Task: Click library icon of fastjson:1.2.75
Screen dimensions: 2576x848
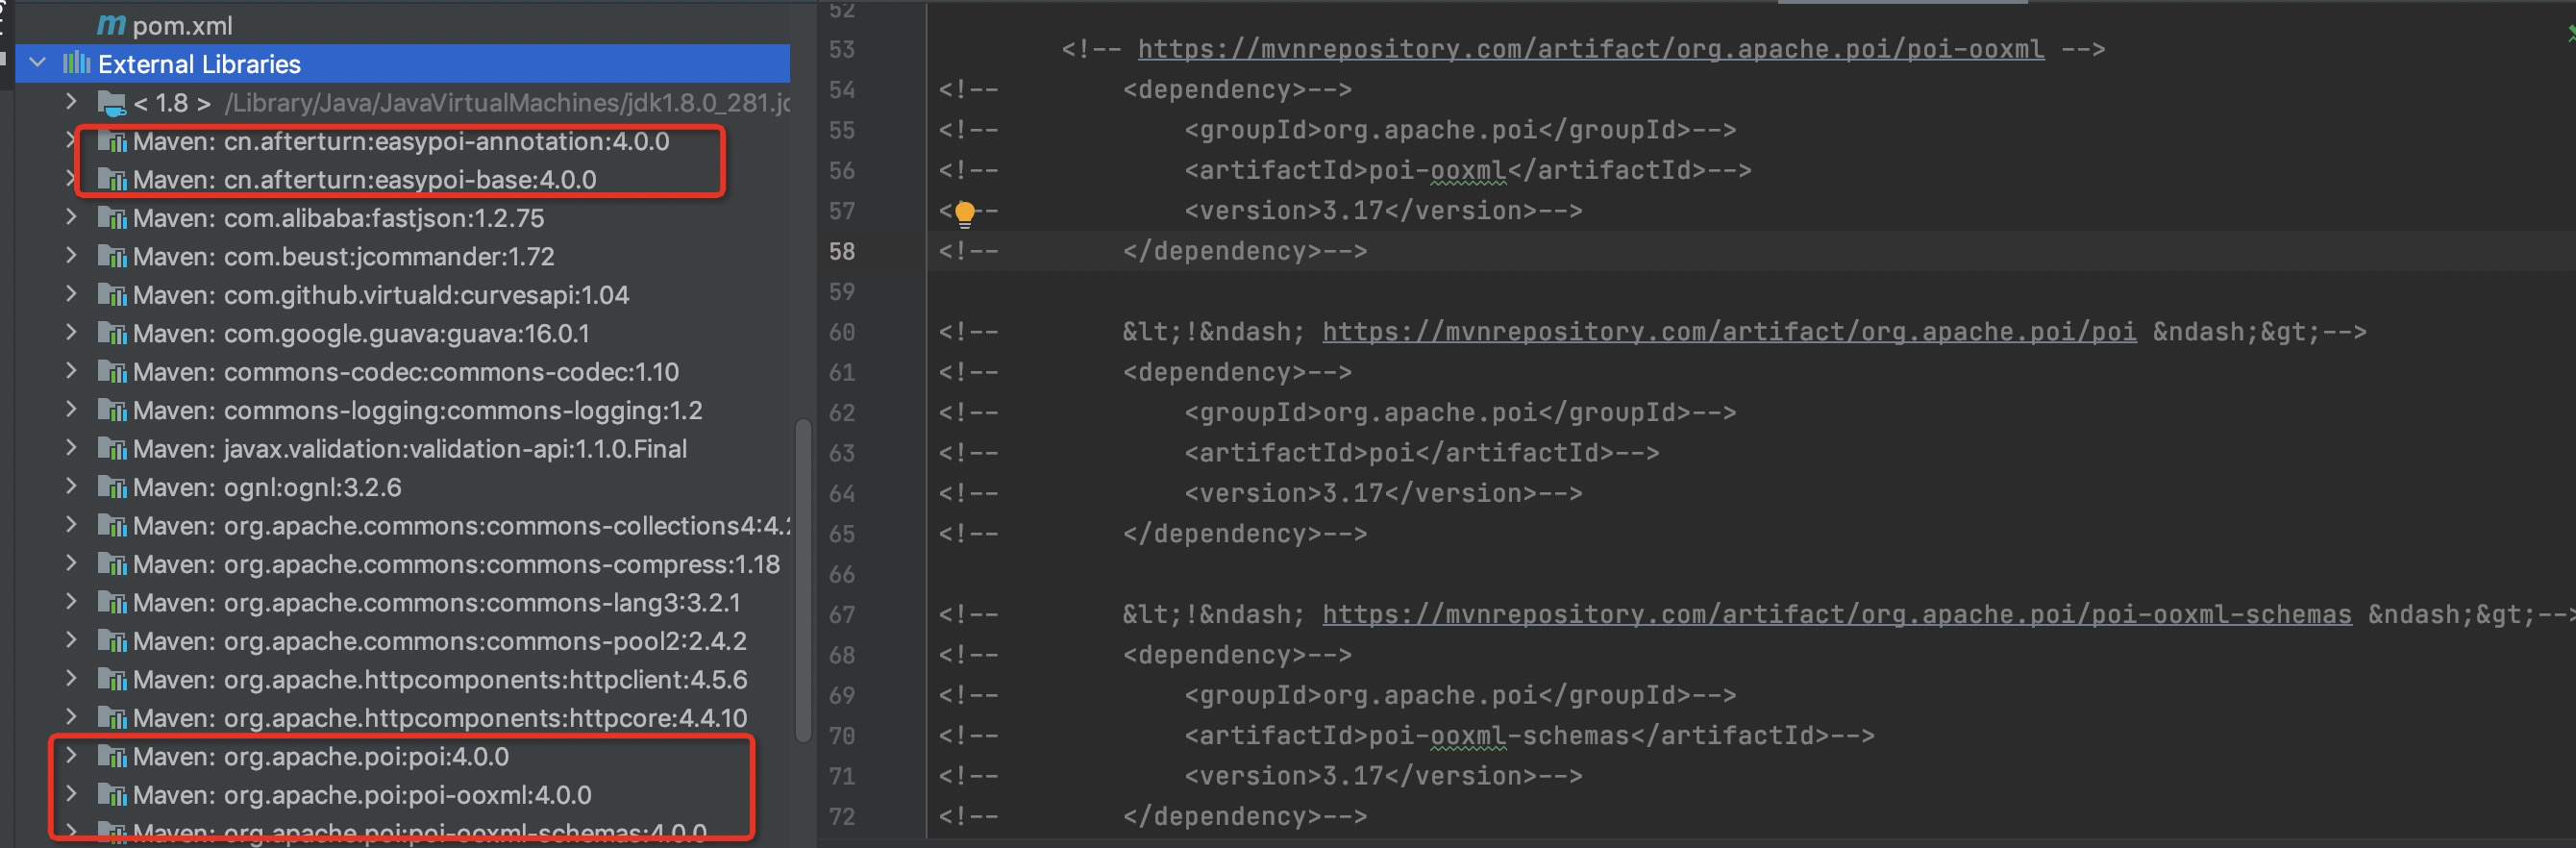Action: pyautogui.click(x=112, y=218)
